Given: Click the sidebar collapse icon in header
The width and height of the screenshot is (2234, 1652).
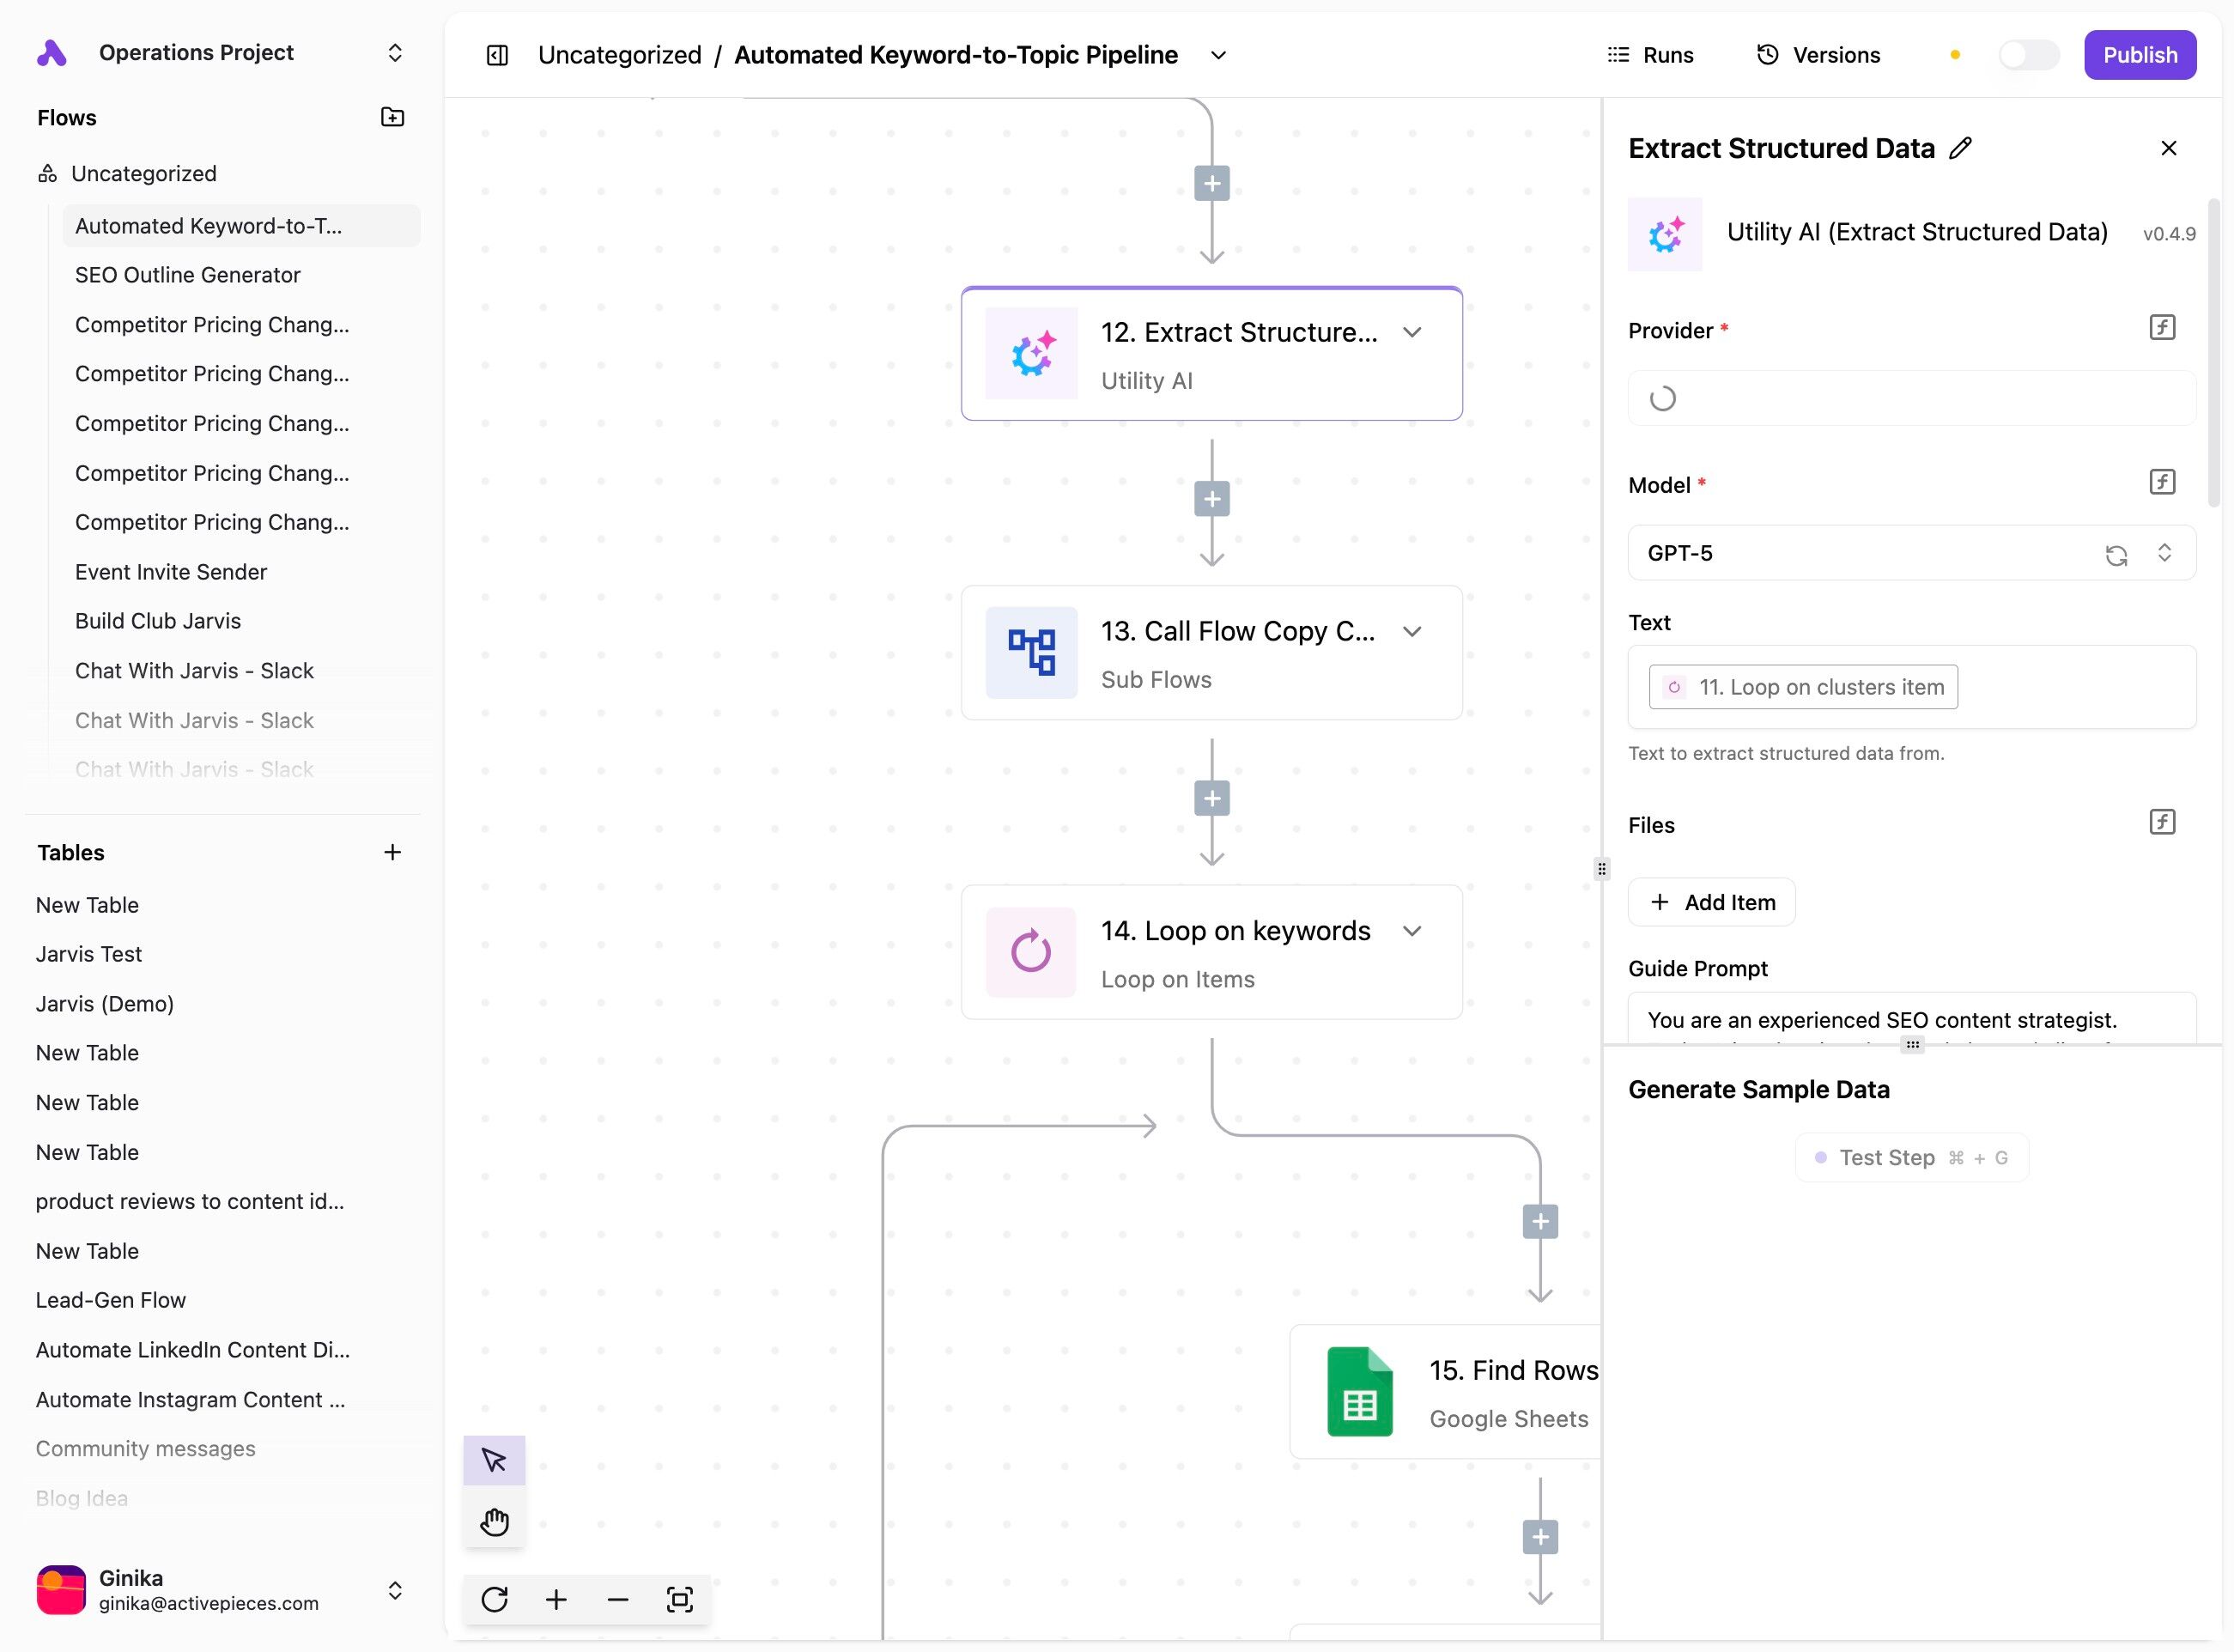Looking at the screenshot, I should click(x=497, y=55).
